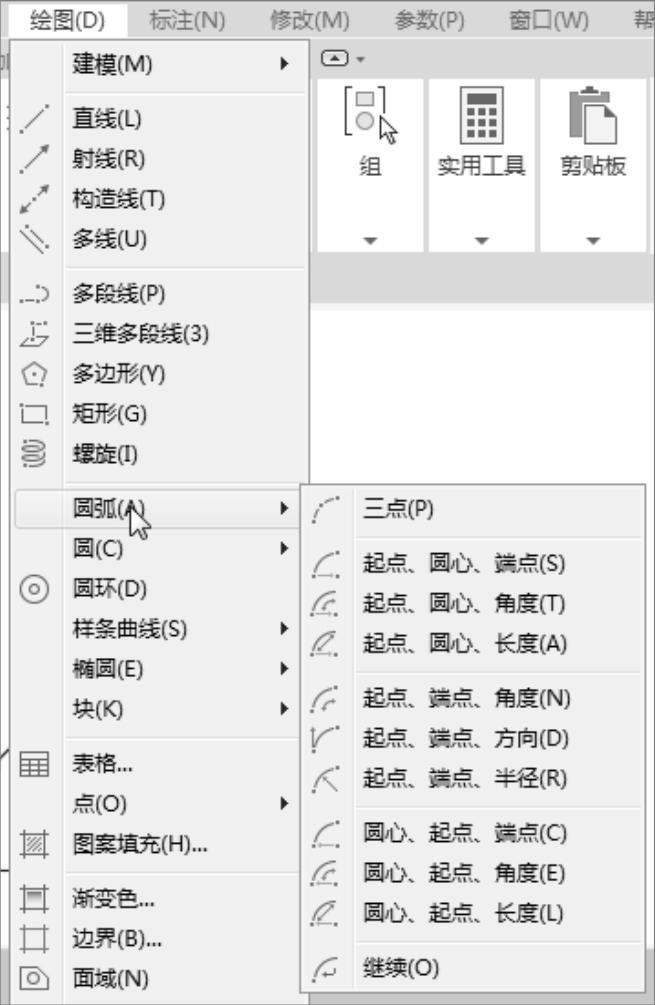This screenshot has width=655, height=1005.
Task: Click the 构造线 construction line icon
Action: 35,199
